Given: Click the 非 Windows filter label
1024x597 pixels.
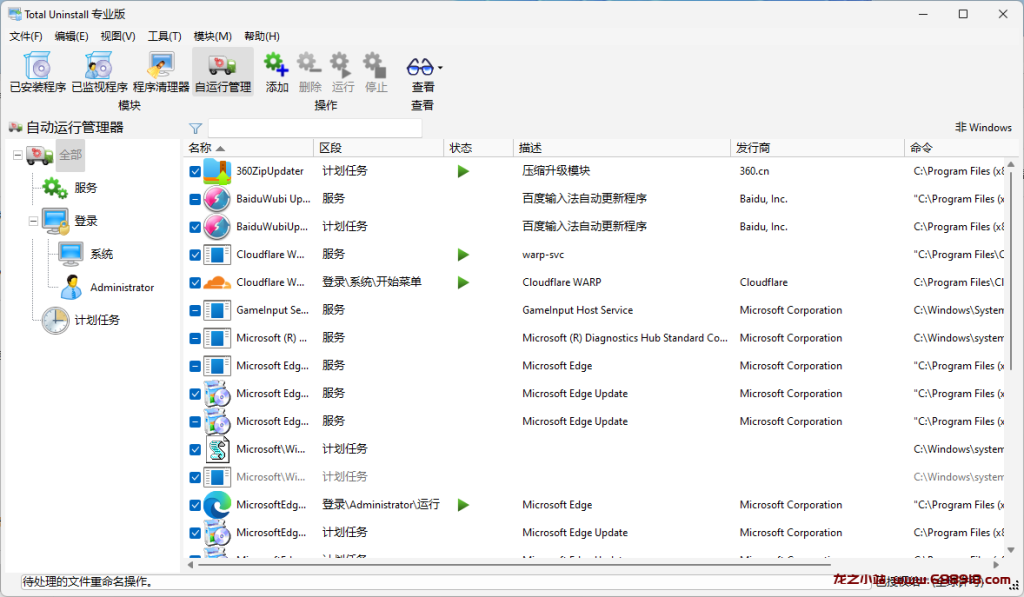Looking at the screenshot, I should coord(983,127).
